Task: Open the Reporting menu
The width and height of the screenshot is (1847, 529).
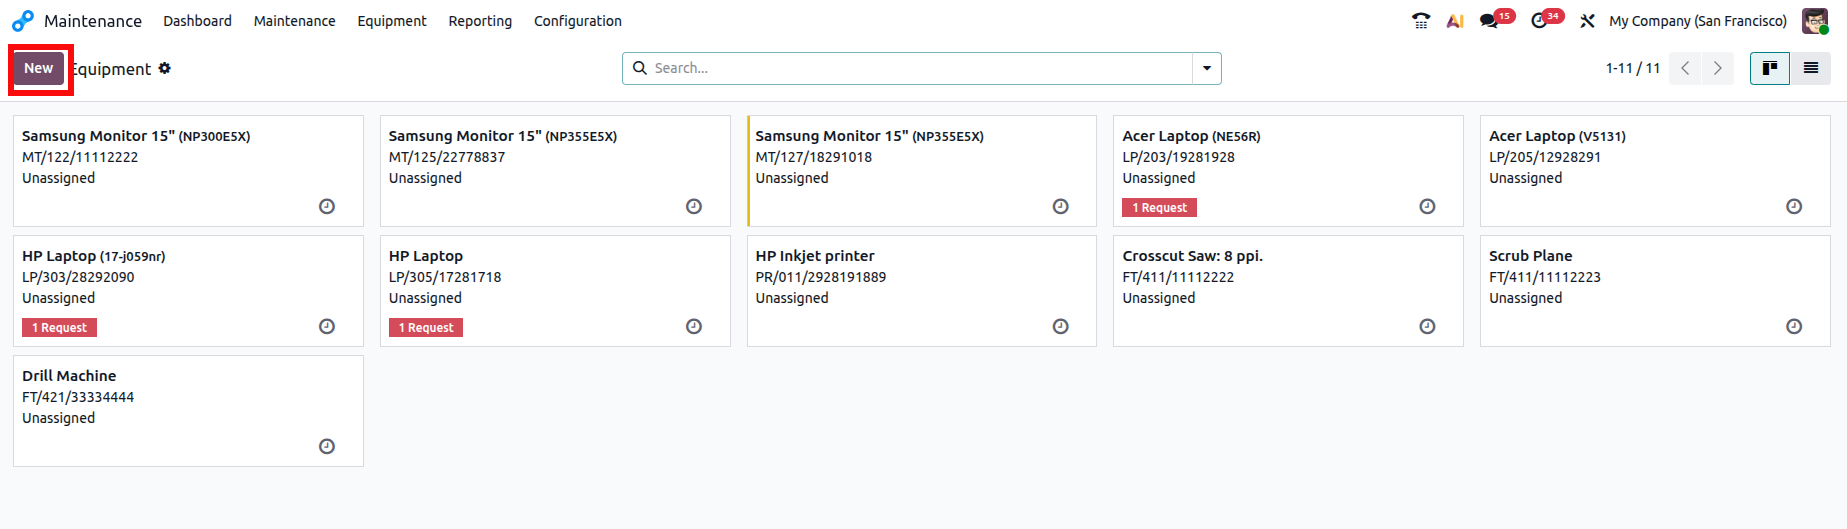Action: pyautogui.click(x=480, y=21)
